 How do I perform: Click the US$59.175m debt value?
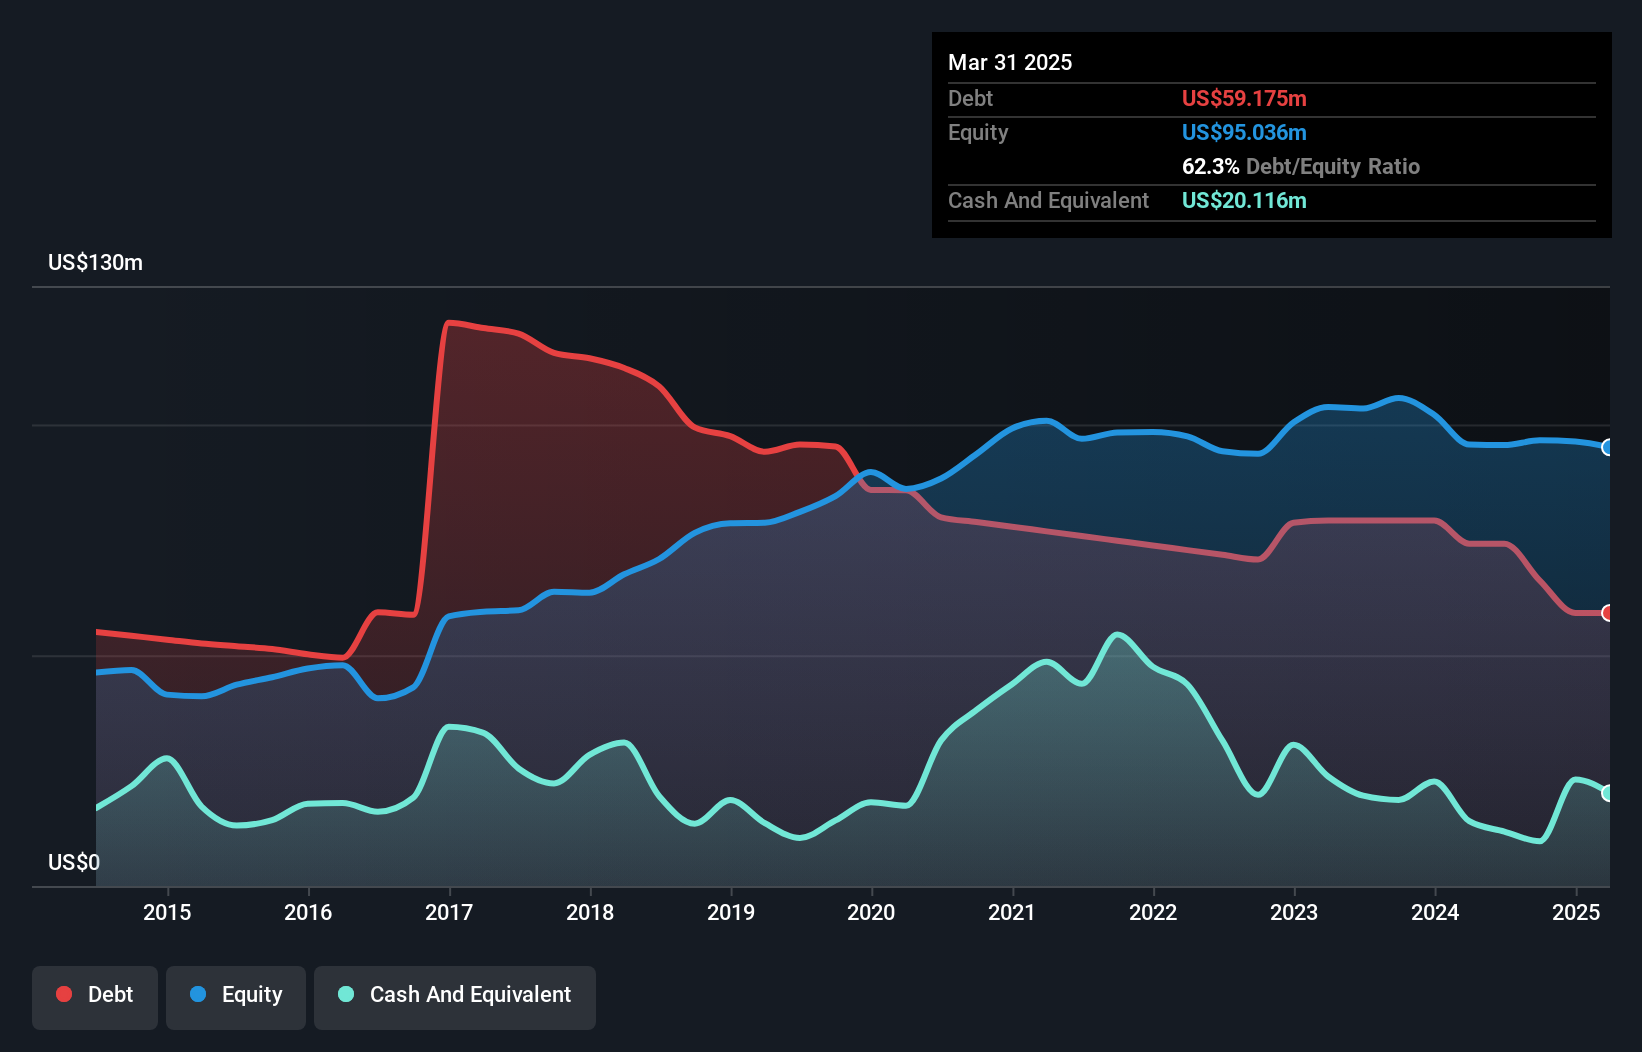(x=1244, y=98)
